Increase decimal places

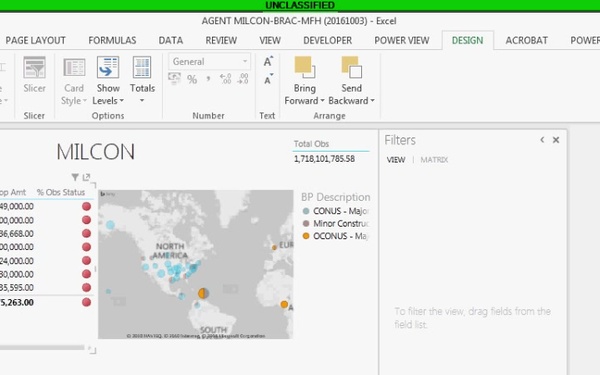[225, 79]
